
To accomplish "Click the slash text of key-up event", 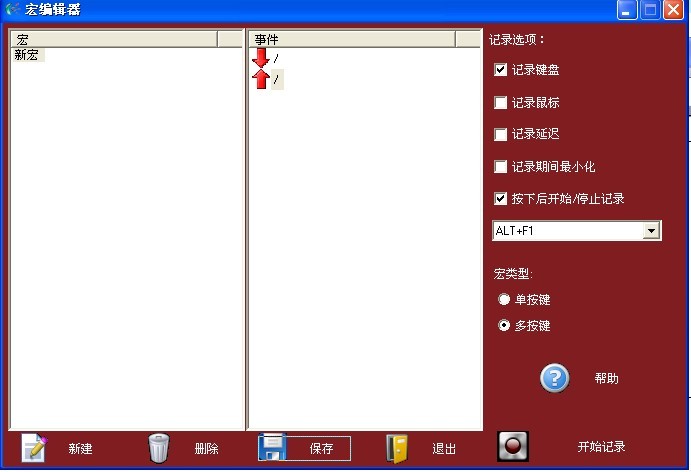I will (276, 79).
